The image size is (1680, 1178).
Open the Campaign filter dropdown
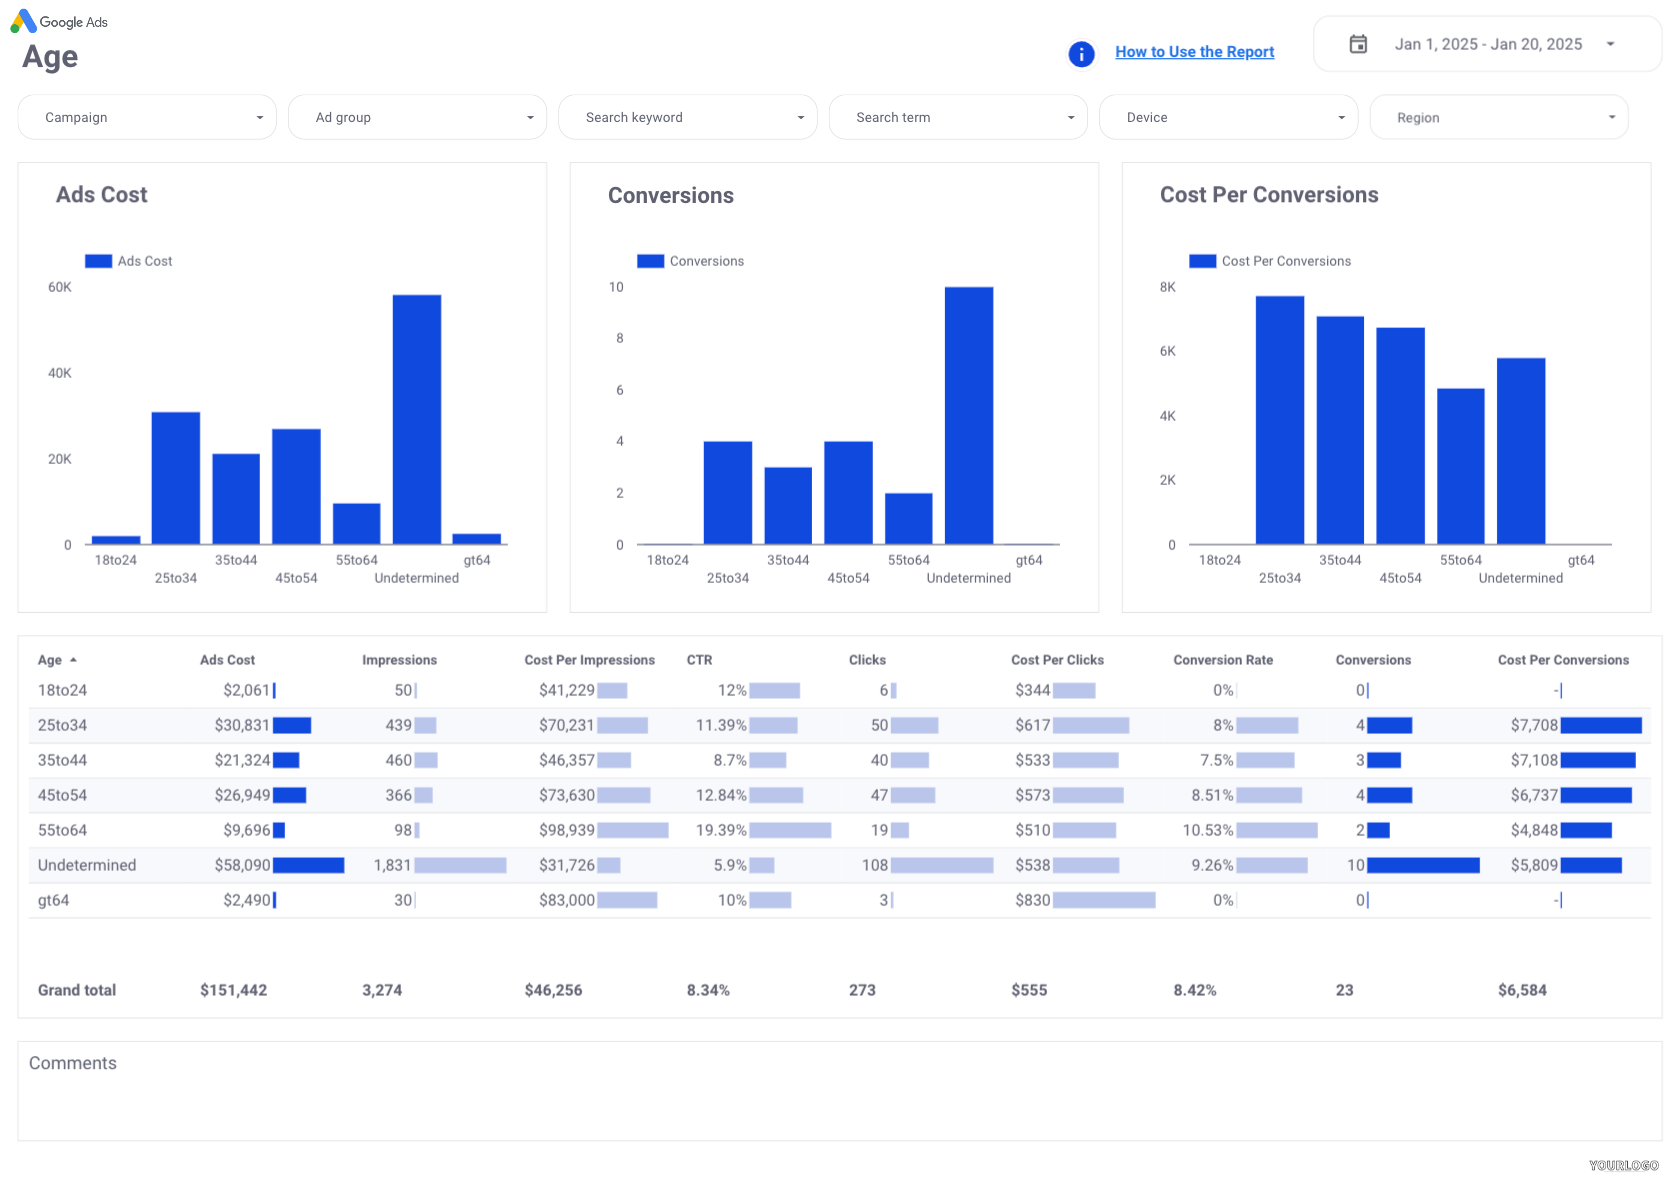(x=147, y=117)
